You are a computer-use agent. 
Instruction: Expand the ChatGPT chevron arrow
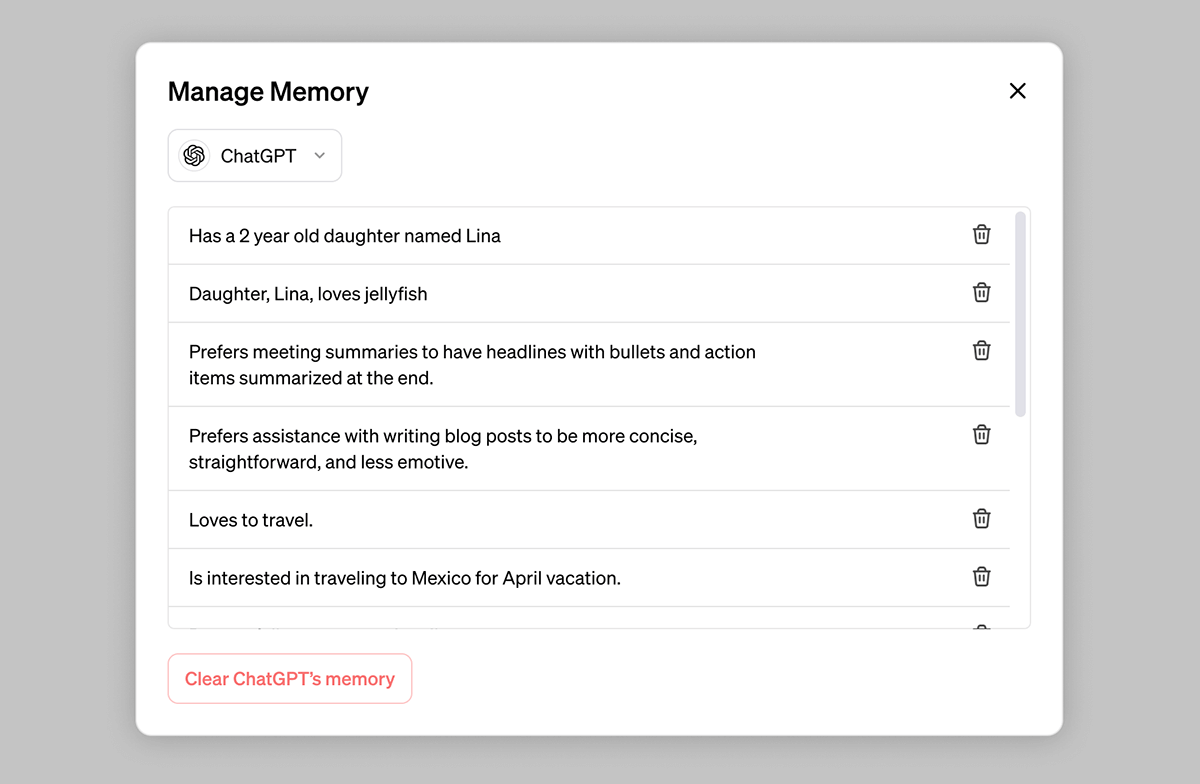click(320, 156)
